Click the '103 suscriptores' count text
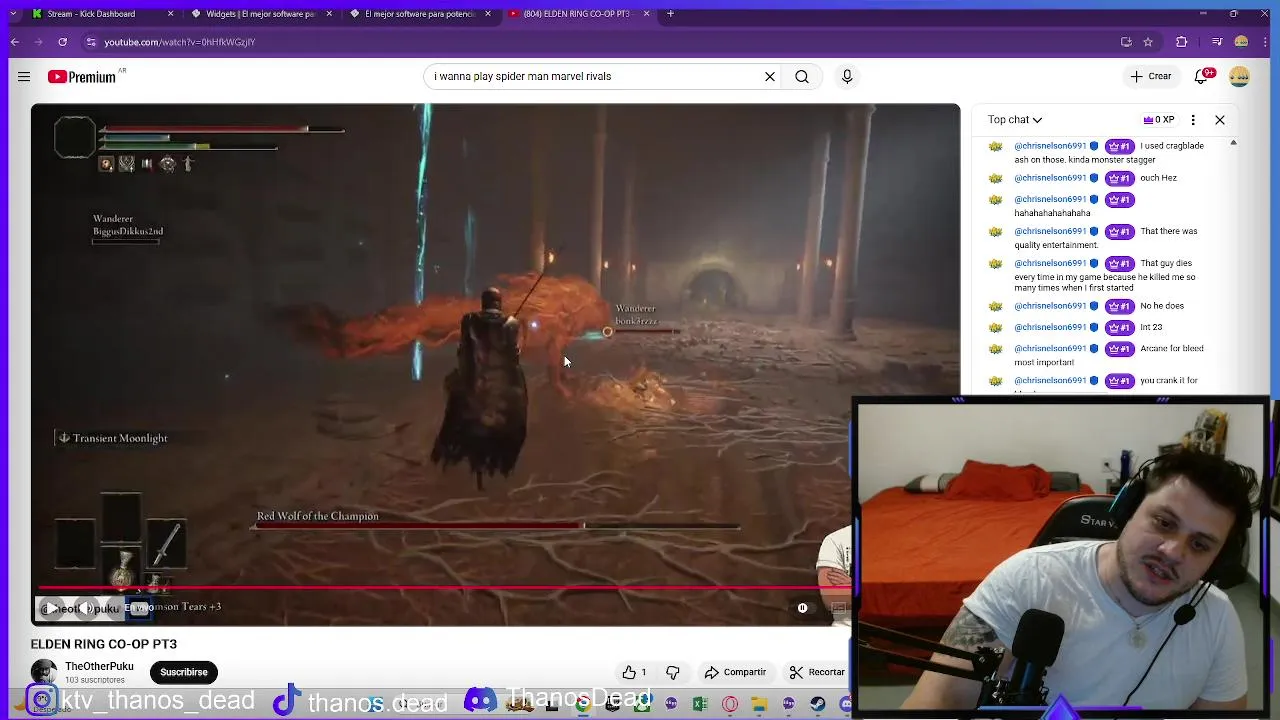The width and height of the screenshot is (1280, 720). [x=95, y=680]
